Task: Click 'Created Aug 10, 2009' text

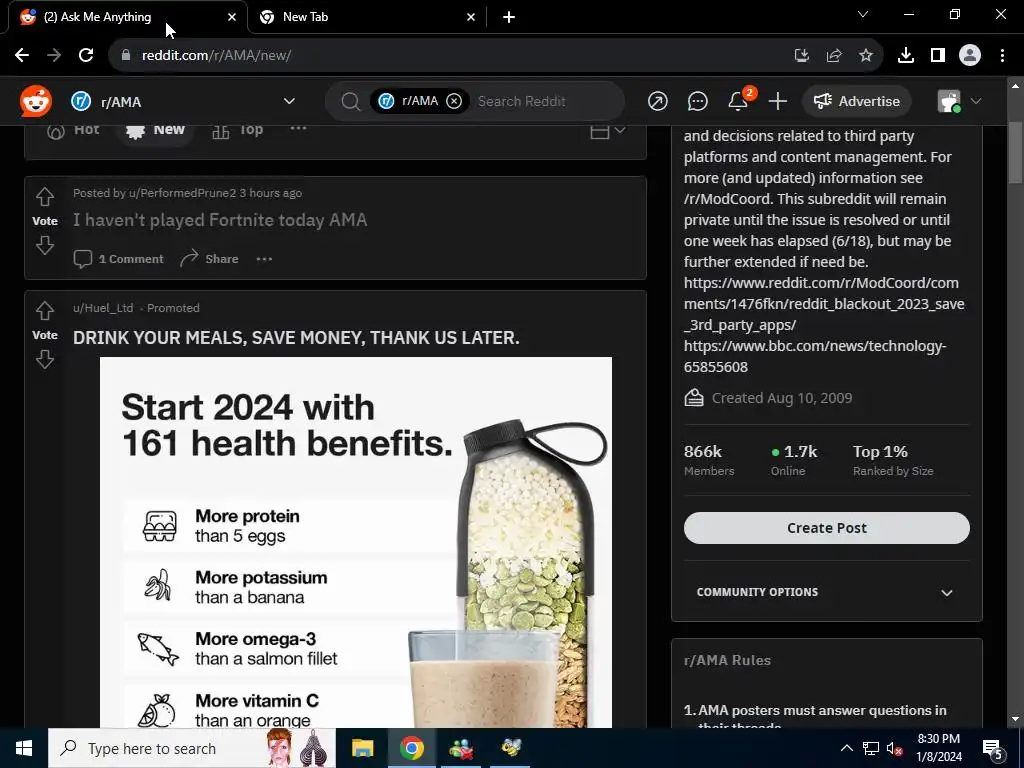Action: 781,398
